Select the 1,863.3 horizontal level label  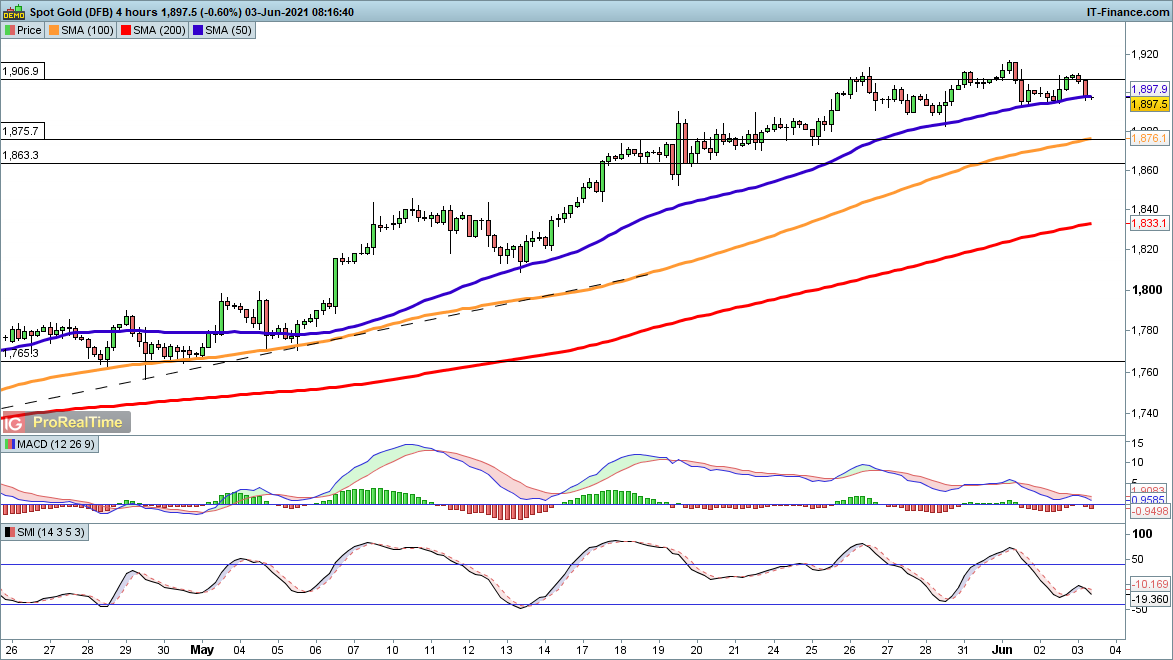(x=20, y=155)
